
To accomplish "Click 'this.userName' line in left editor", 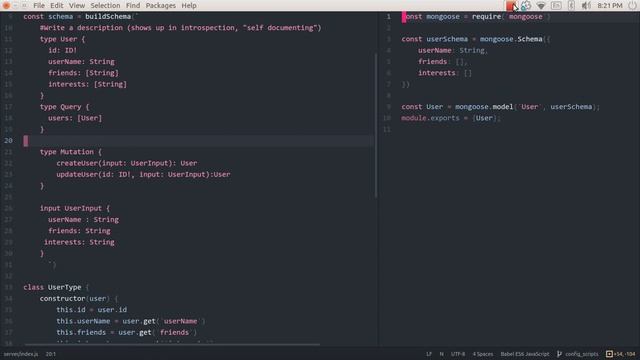I will (x=131, y=321).
